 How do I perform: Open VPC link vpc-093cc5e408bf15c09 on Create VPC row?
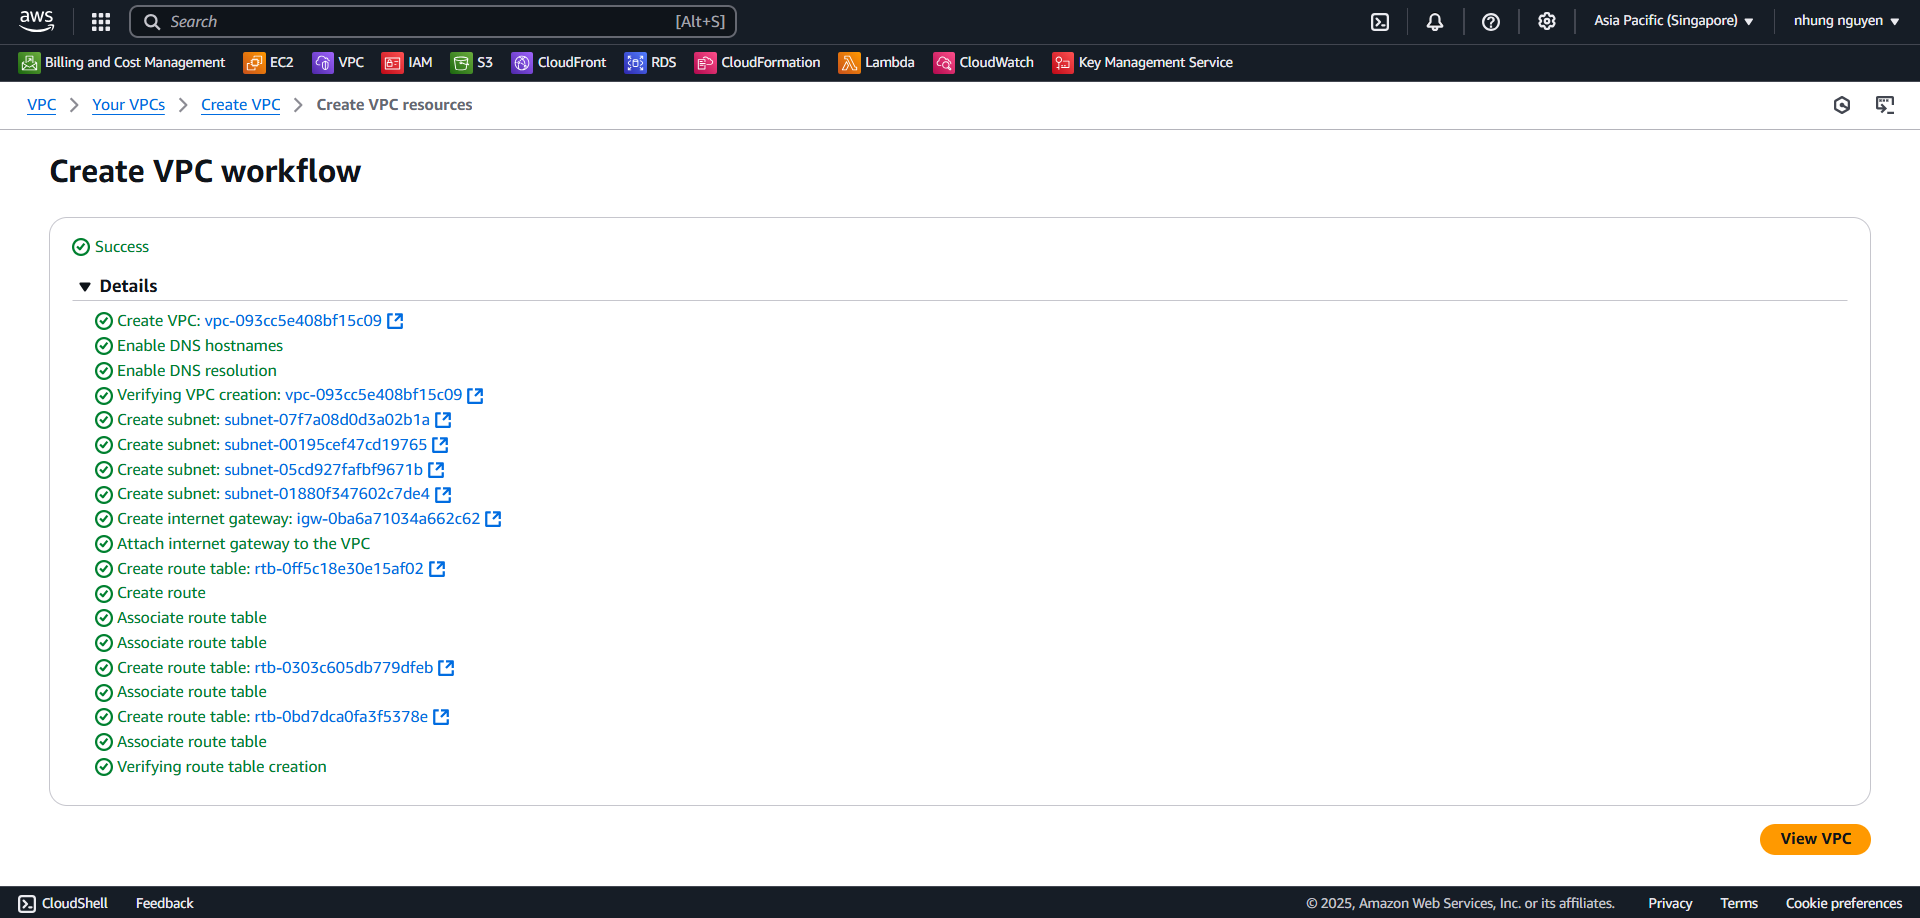click(x=293, y=321)
